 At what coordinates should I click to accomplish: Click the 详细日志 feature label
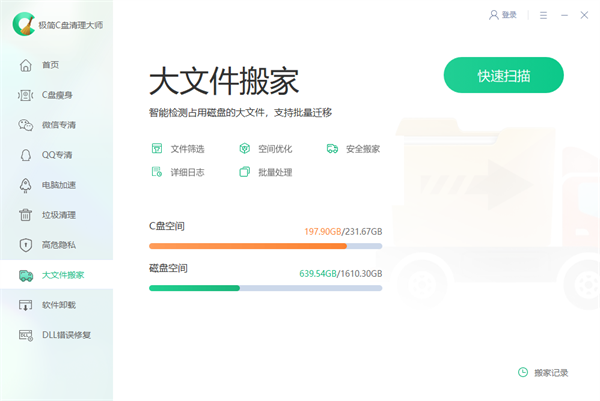click(x=187, y=172)
